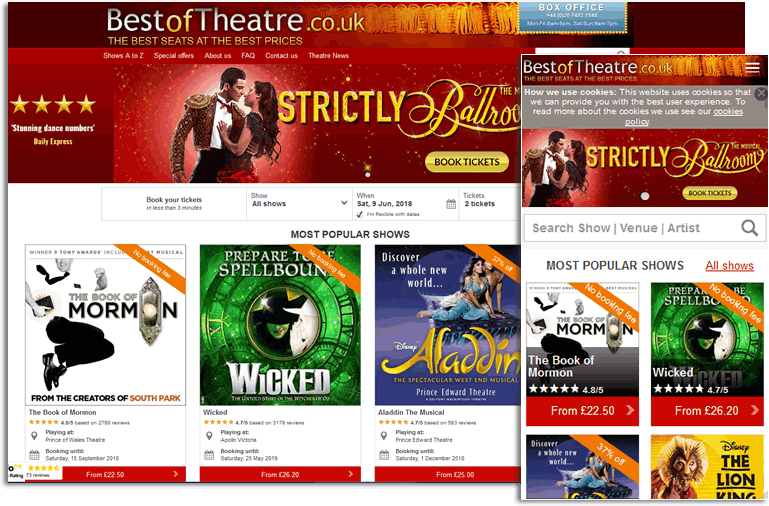Click the Book Tickets banner button
The width and height of the screenshot is (769, 506).
[466, 162]
